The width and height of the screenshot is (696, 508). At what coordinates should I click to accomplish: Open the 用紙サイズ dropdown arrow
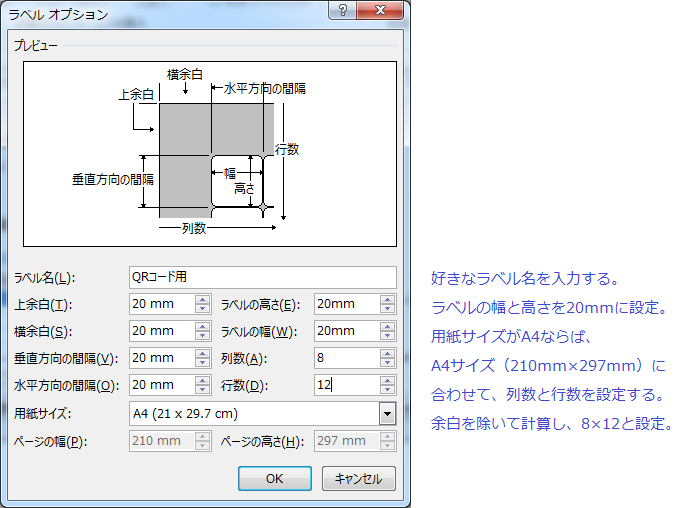click(388, 414)
